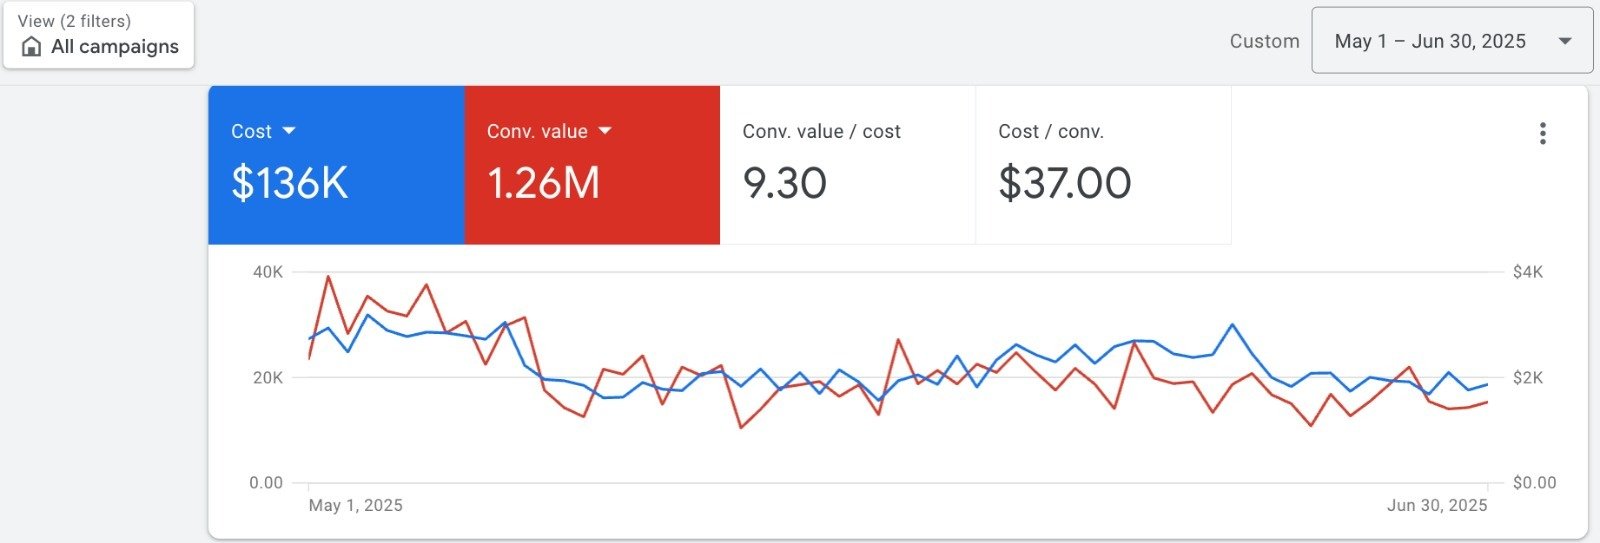Open the date range dropdown arrow
This screenshot has height=543, width=1600.
[1565, 41]
